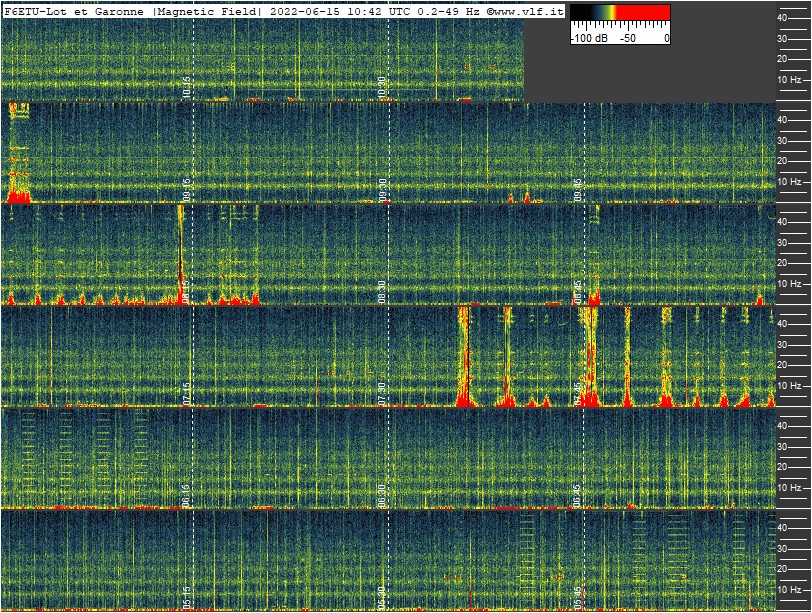Select the 10:15 time marker
812x613 pixels.
(187, 88)
